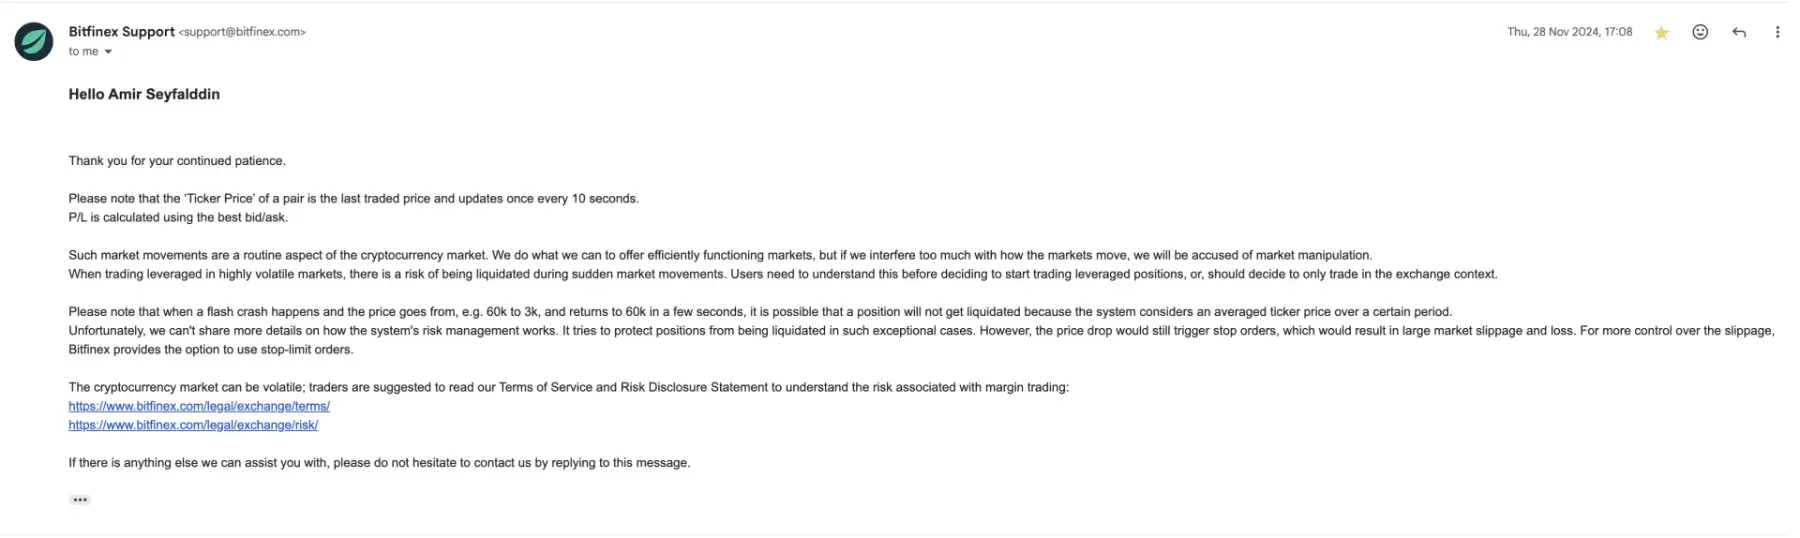
Task: Click the sender name Bitfinex Support
Action: 122,32
